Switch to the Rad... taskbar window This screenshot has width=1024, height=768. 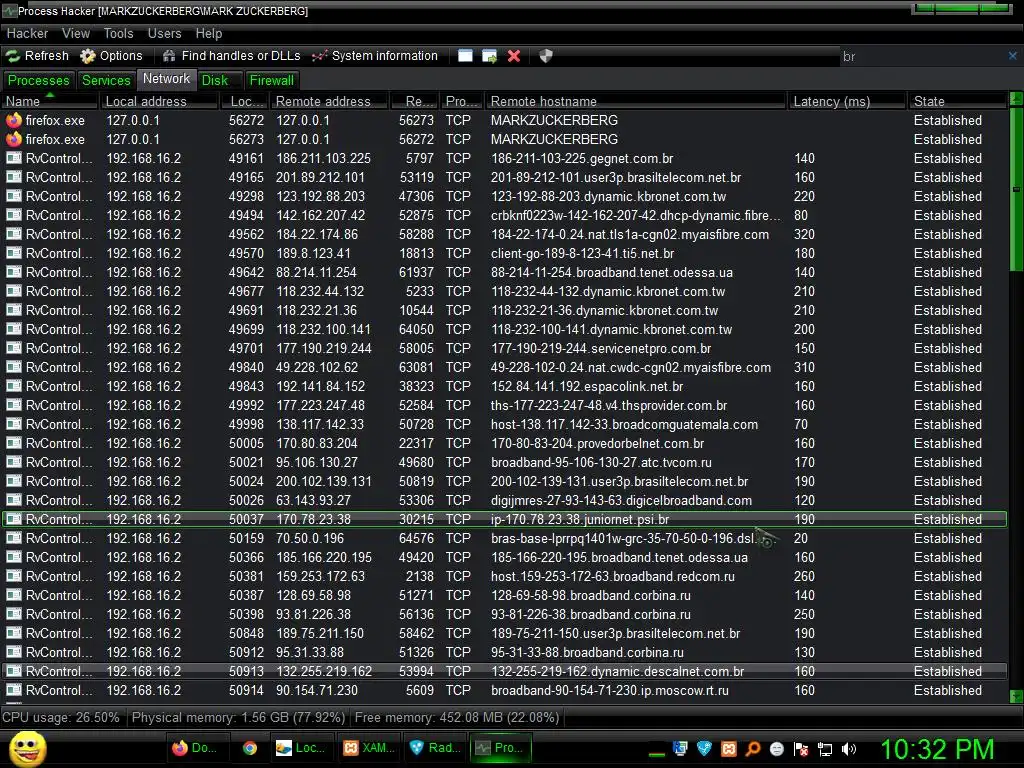434,748
